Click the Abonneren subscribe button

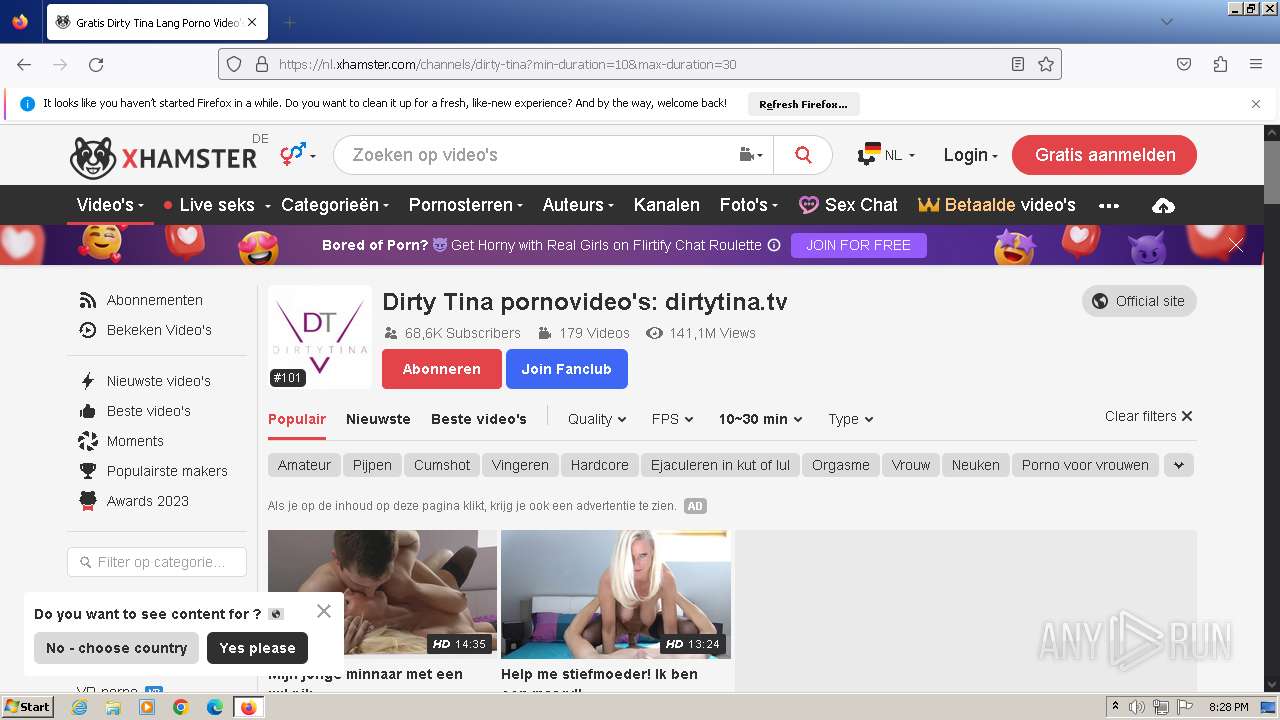point(441,369)
